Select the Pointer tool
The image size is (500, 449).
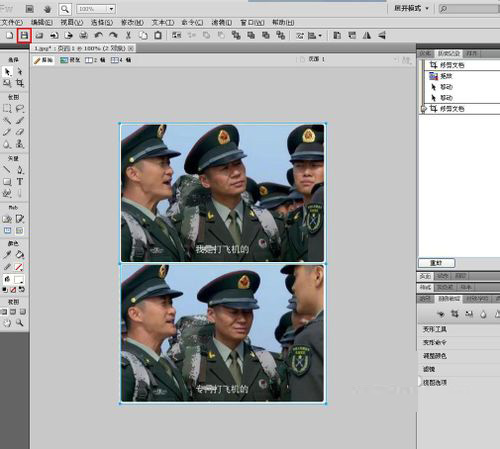7,71
